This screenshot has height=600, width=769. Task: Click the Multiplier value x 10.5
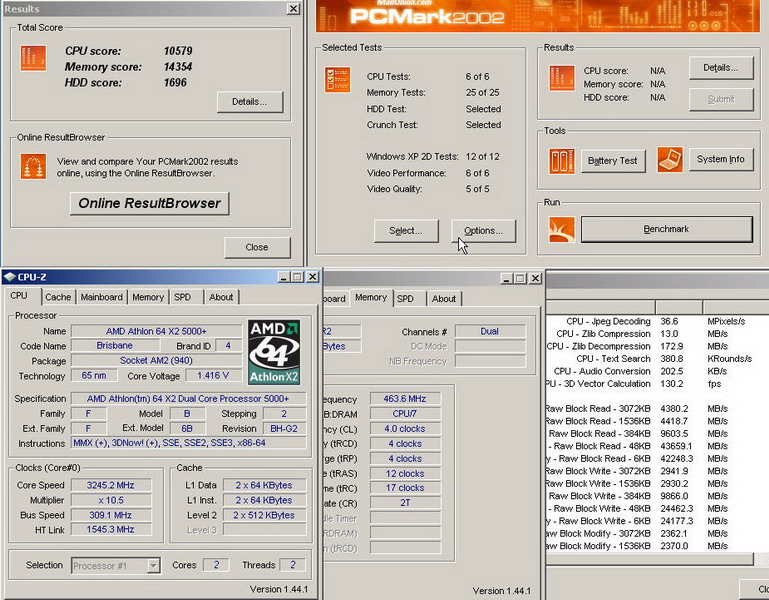[x=111, y=500]
